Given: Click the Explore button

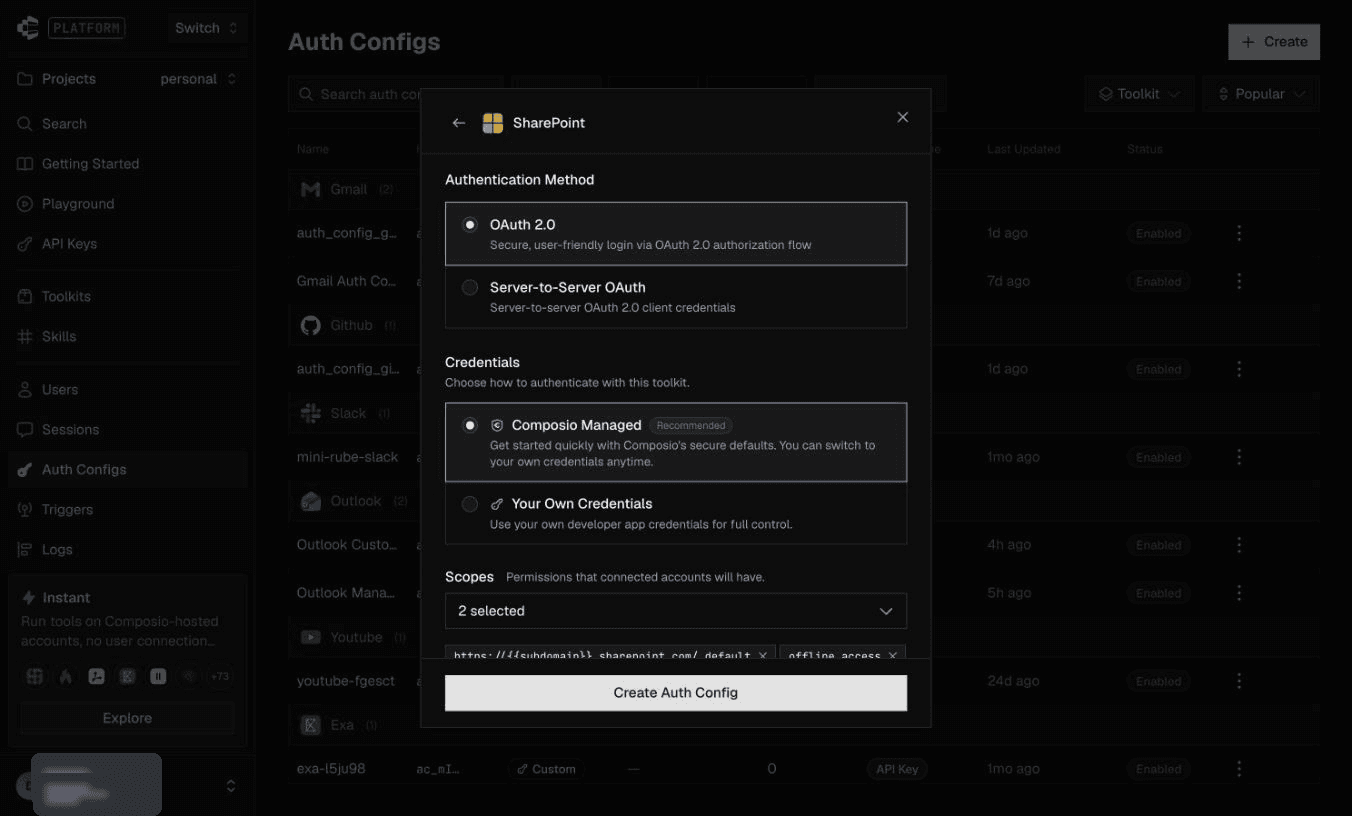Looking at the screenshot, I should click(x=127, y=718).
